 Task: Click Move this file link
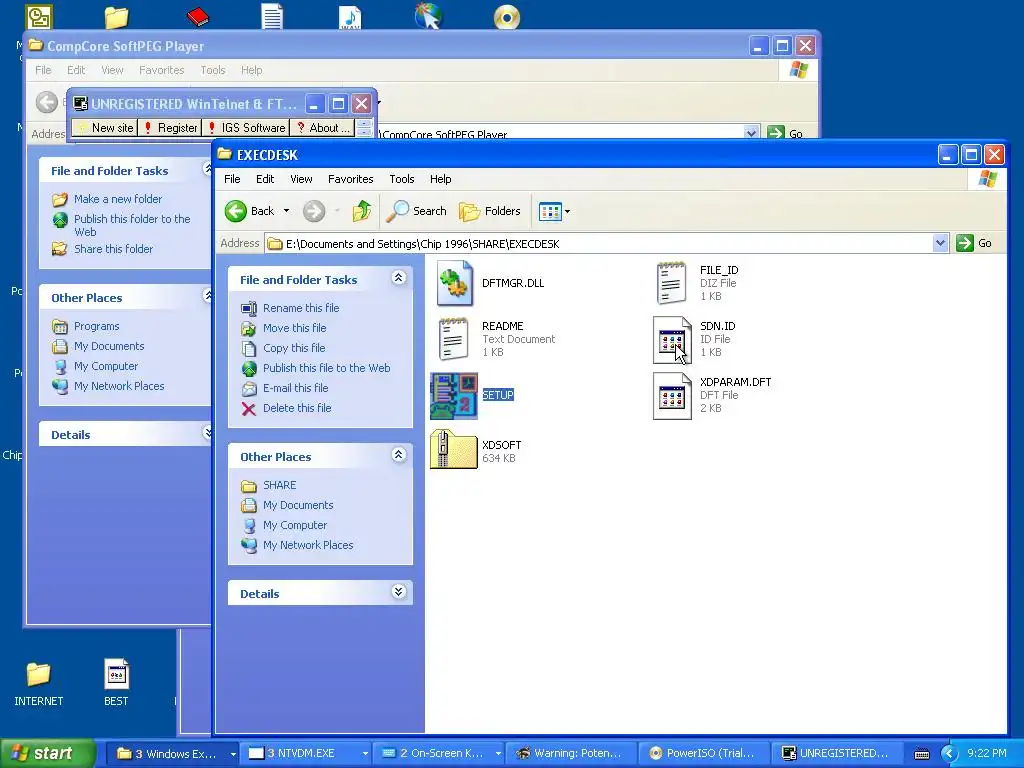click(x=295, y=328)
